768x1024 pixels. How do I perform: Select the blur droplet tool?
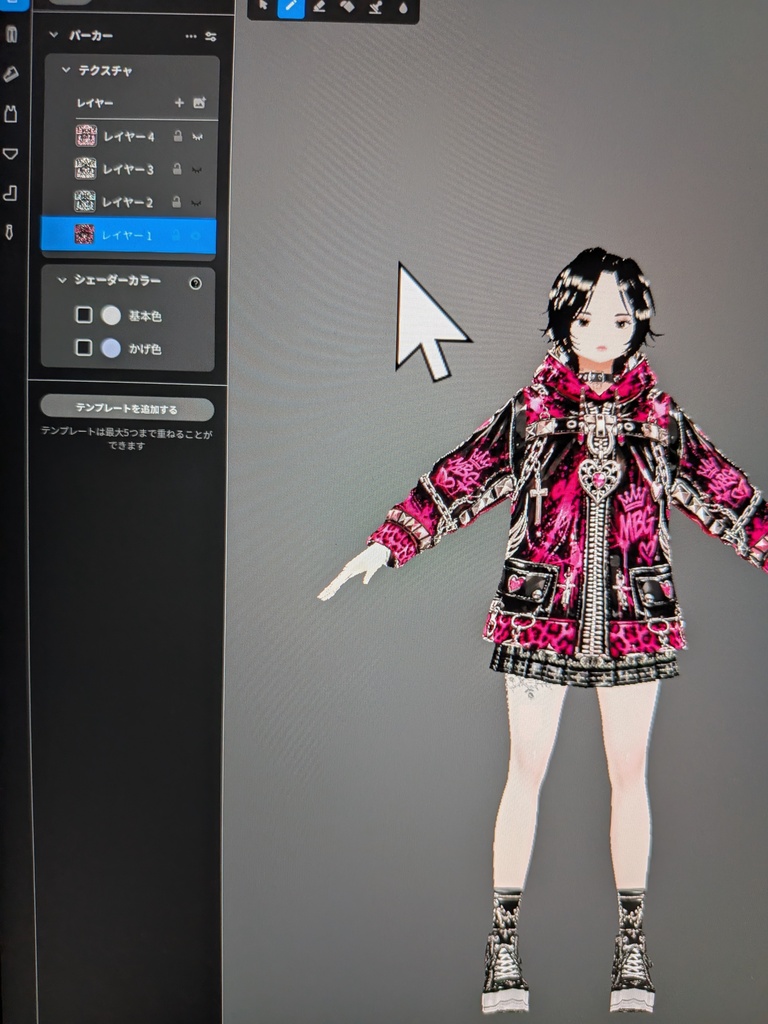click(403, 8)
